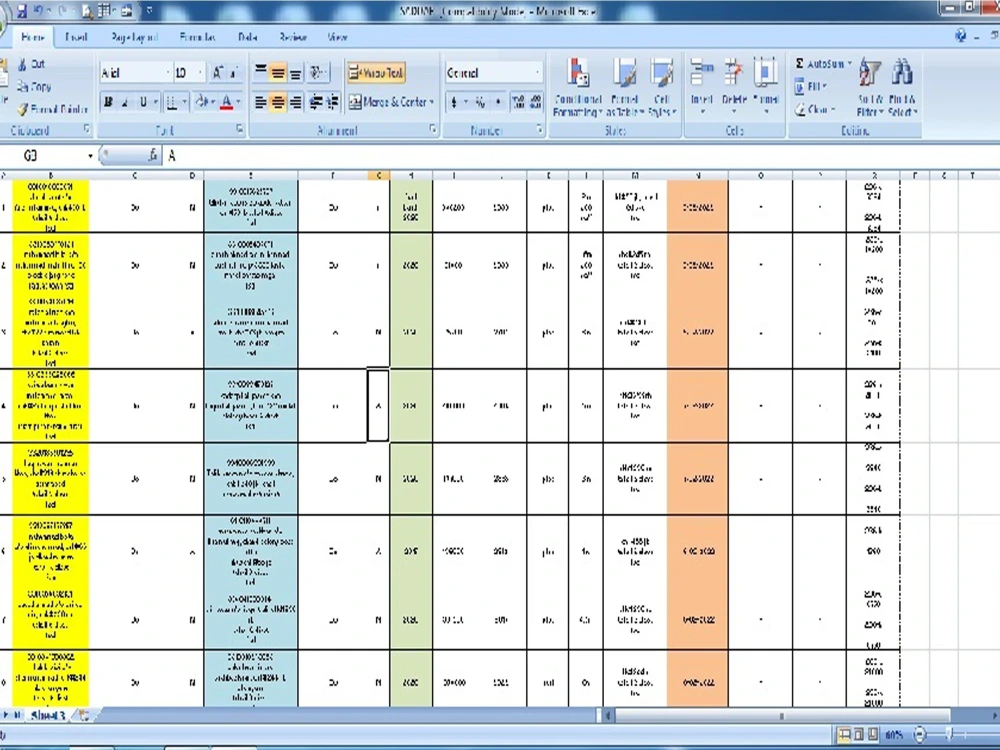The width and height of the screenshot is (1000, 750).
Task: Open the Arial font name dropdown
Action: pos(168,73)
